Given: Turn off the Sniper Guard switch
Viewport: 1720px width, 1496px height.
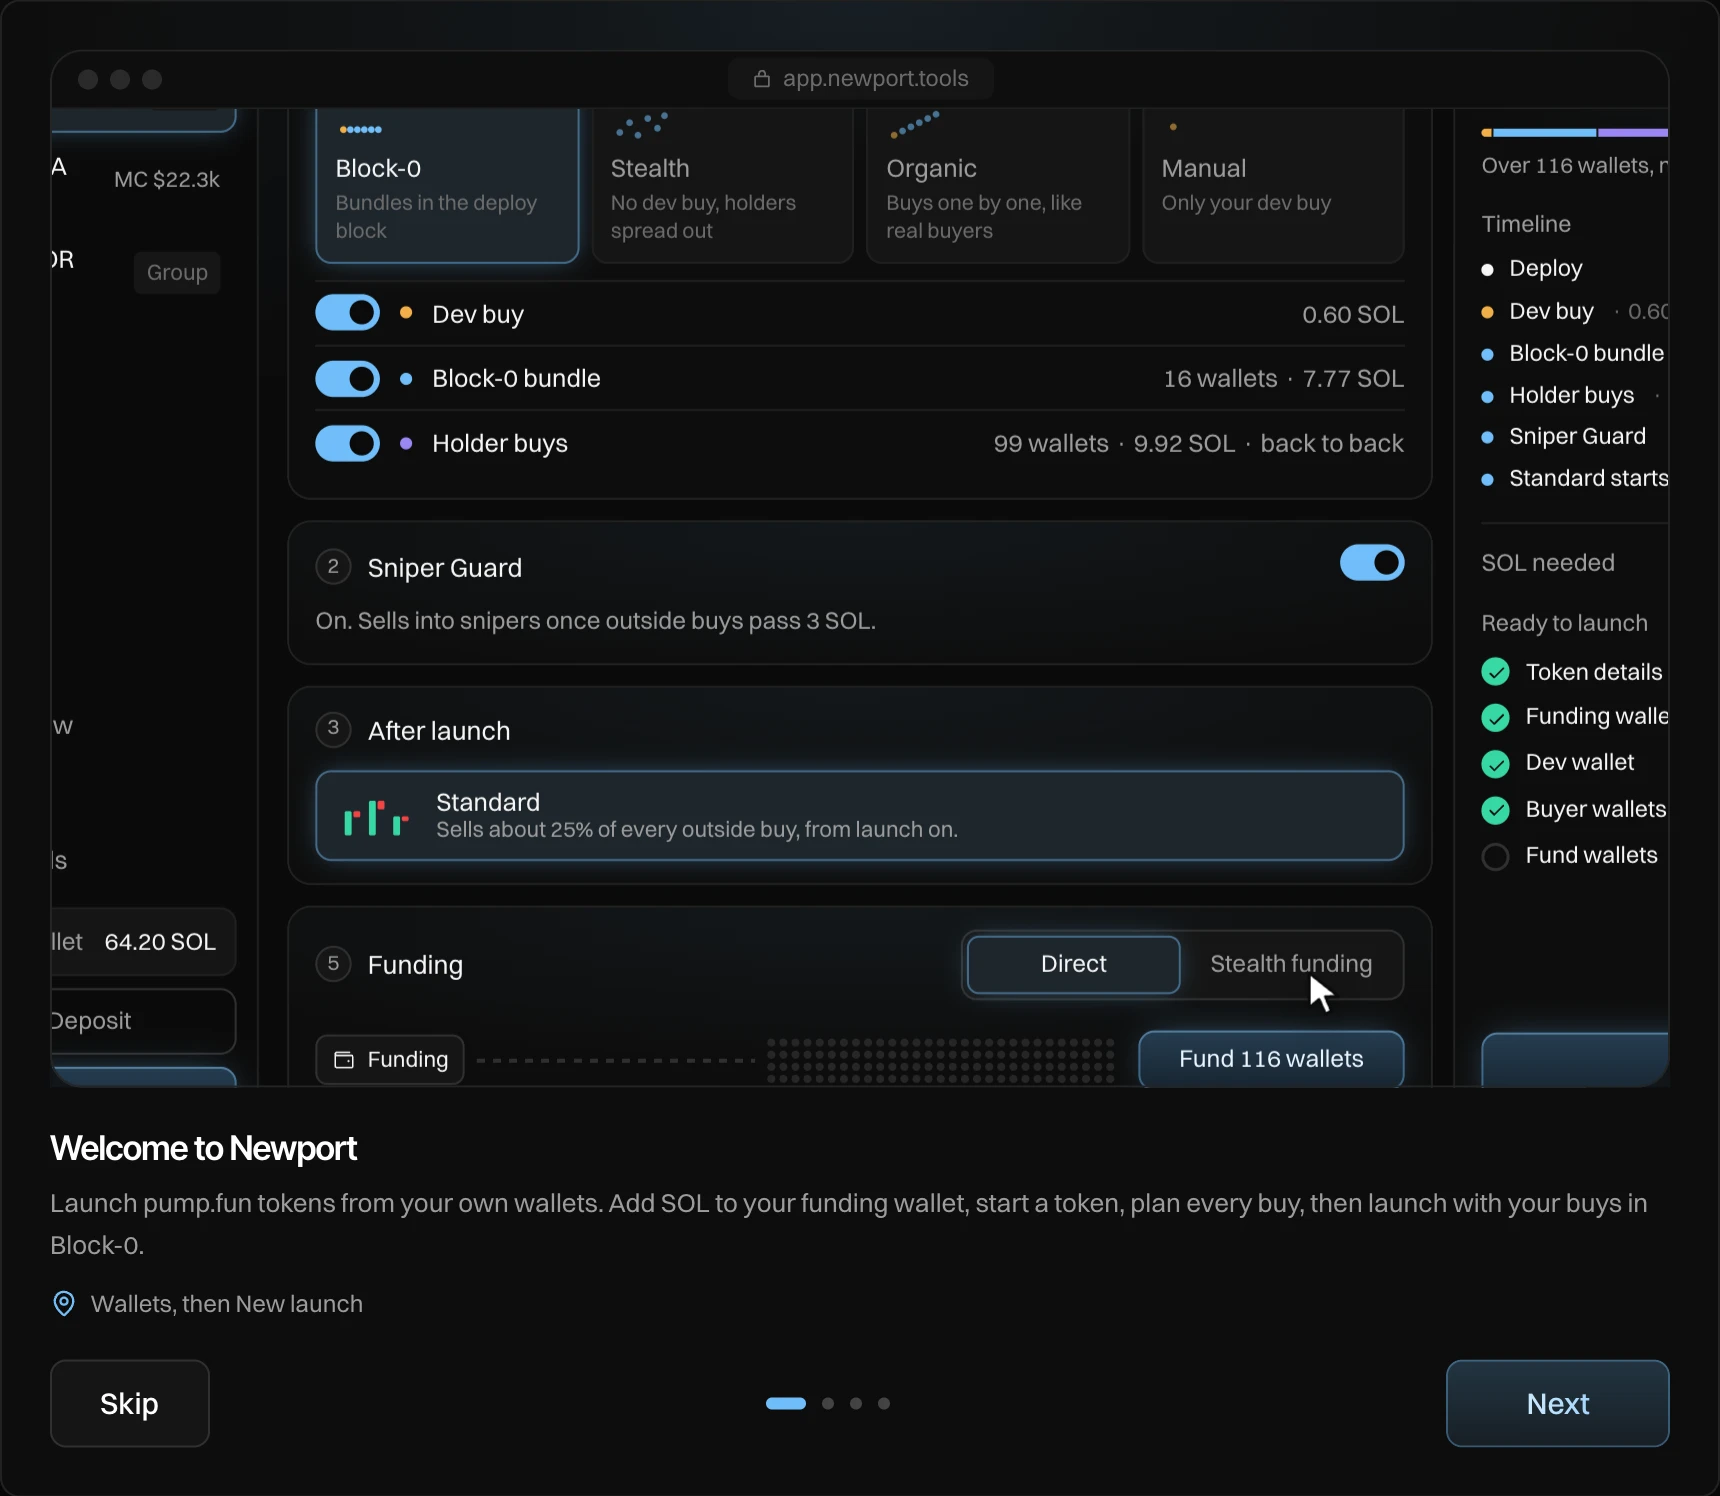Looking at the screenshot, I should click(1372, 563).
